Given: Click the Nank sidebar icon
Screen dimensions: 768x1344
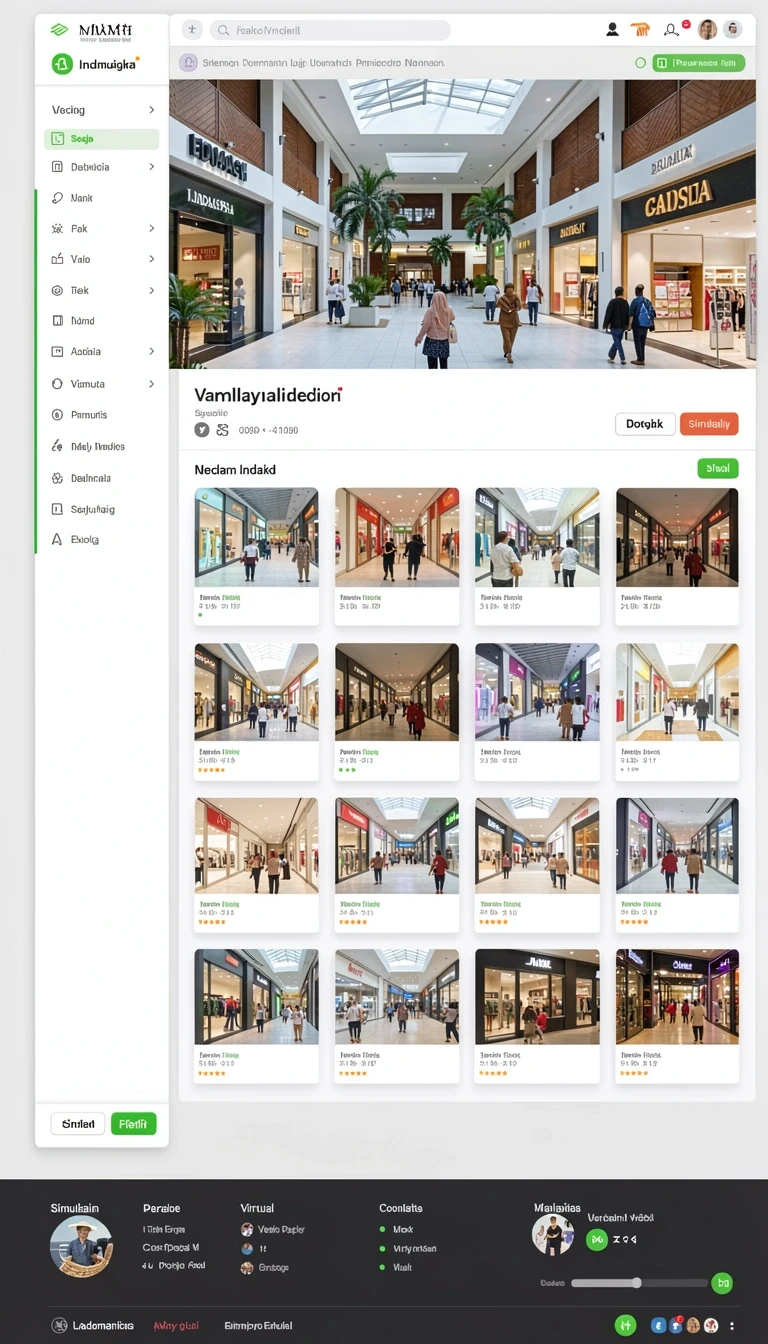Looking at the screenshot, I should pyautogui.click(x=57, y=198).
